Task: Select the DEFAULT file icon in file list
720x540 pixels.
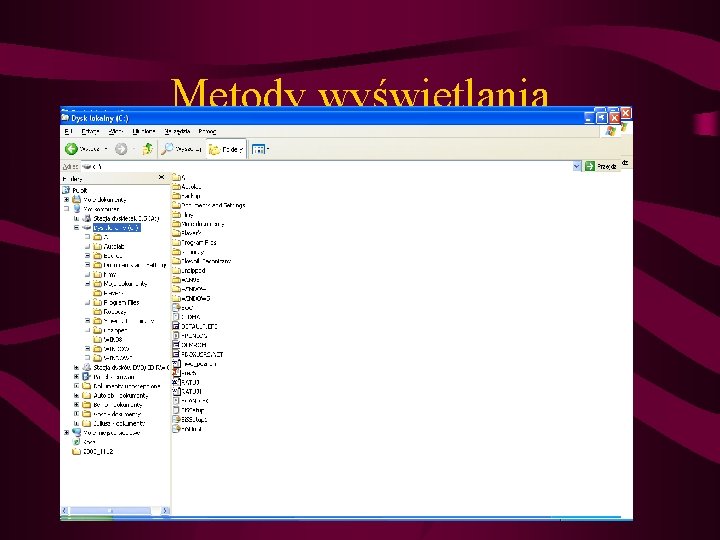Action: (x=176, y=326)
